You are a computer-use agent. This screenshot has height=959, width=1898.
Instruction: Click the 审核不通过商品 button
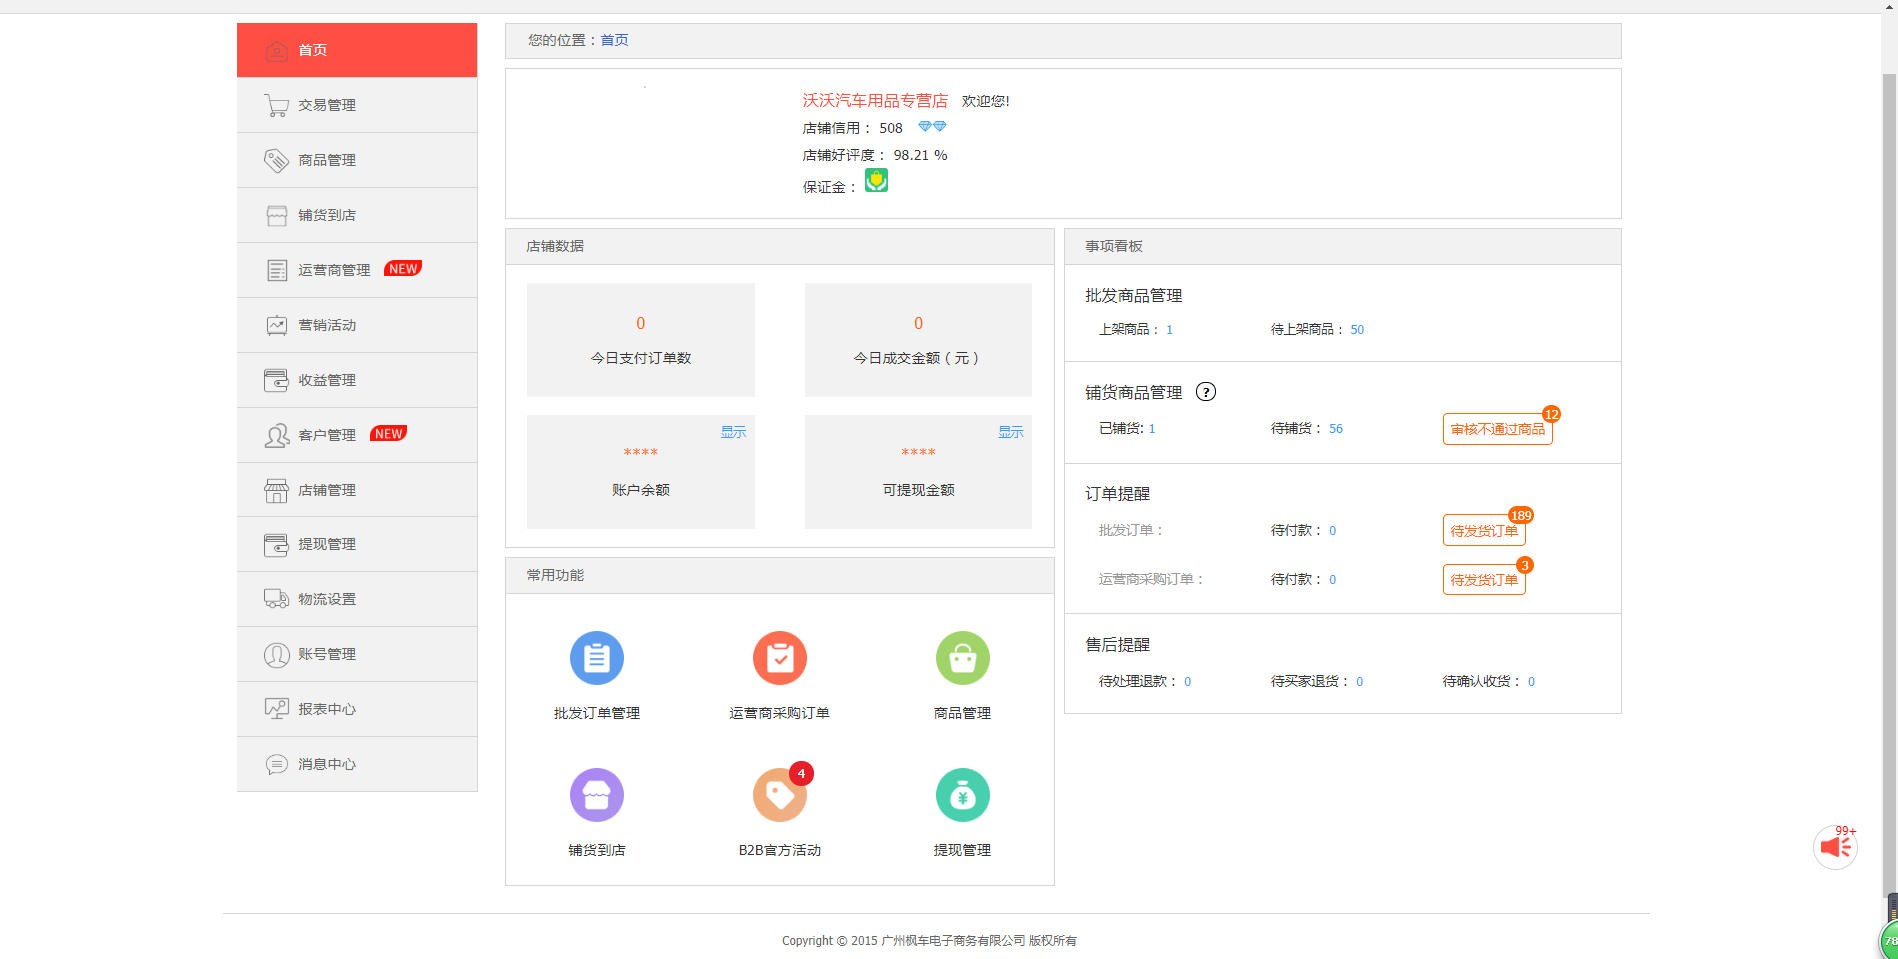1497,428
